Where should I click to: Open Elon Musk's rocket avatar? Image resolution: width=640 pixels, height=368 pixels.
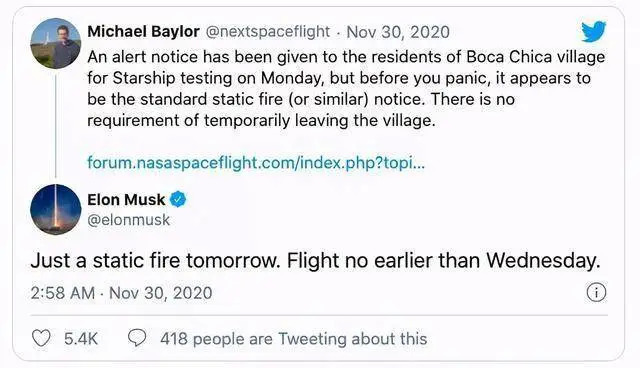[56, 209]
